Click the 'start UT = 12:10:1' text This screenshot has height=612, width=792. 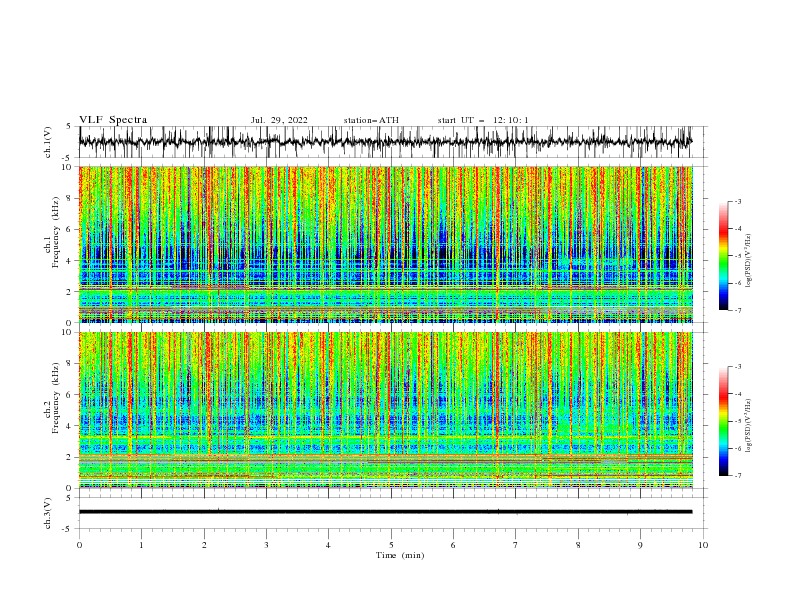click(x=483, y=120)
